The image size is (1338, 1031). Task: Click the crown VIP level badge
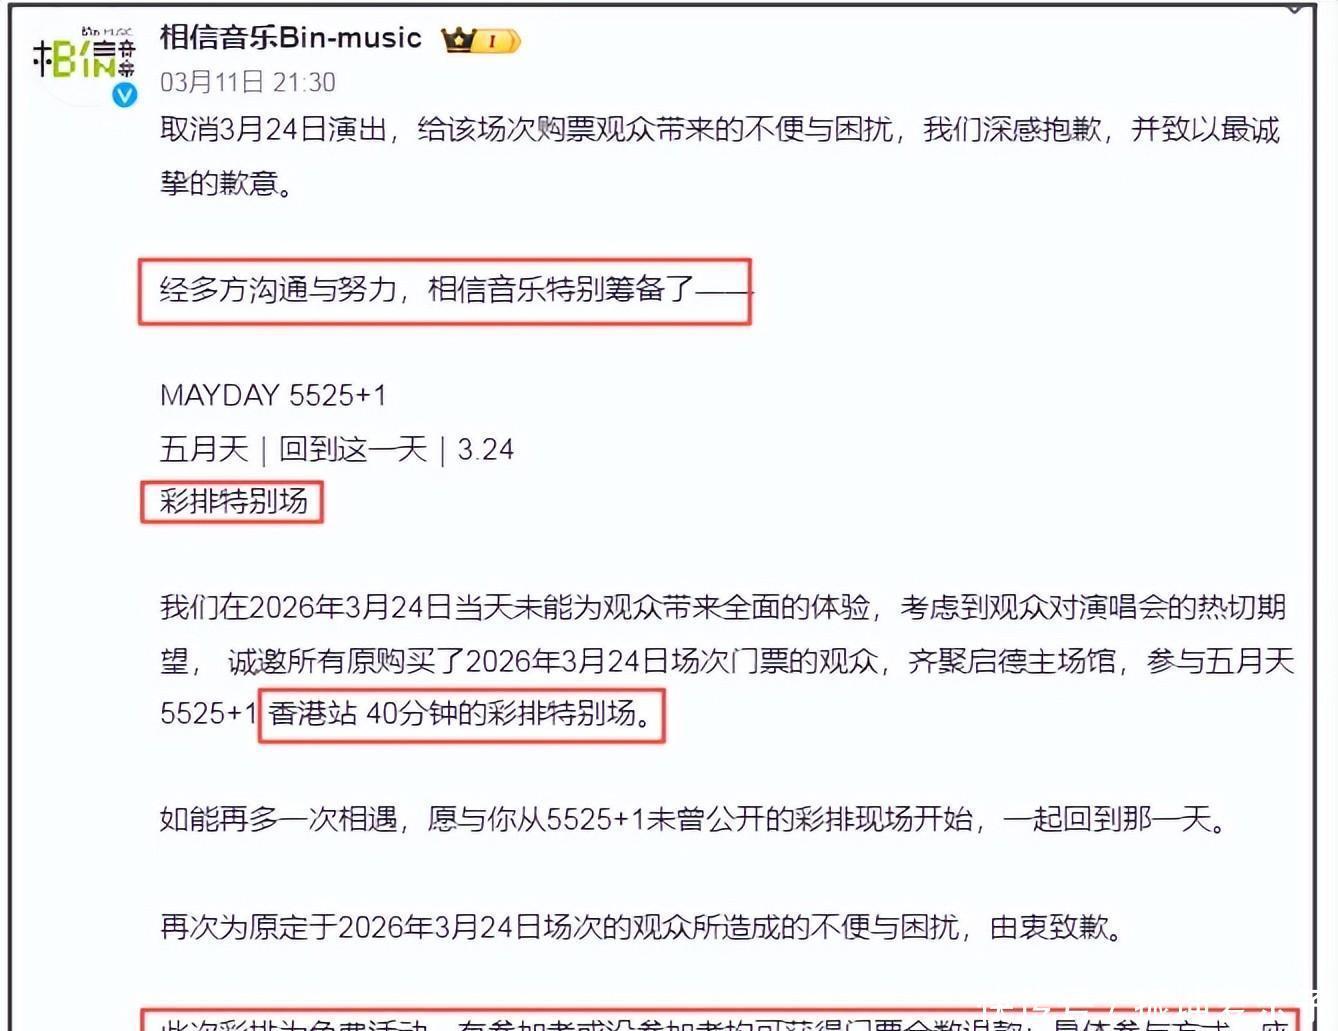(x=481, y=40)
